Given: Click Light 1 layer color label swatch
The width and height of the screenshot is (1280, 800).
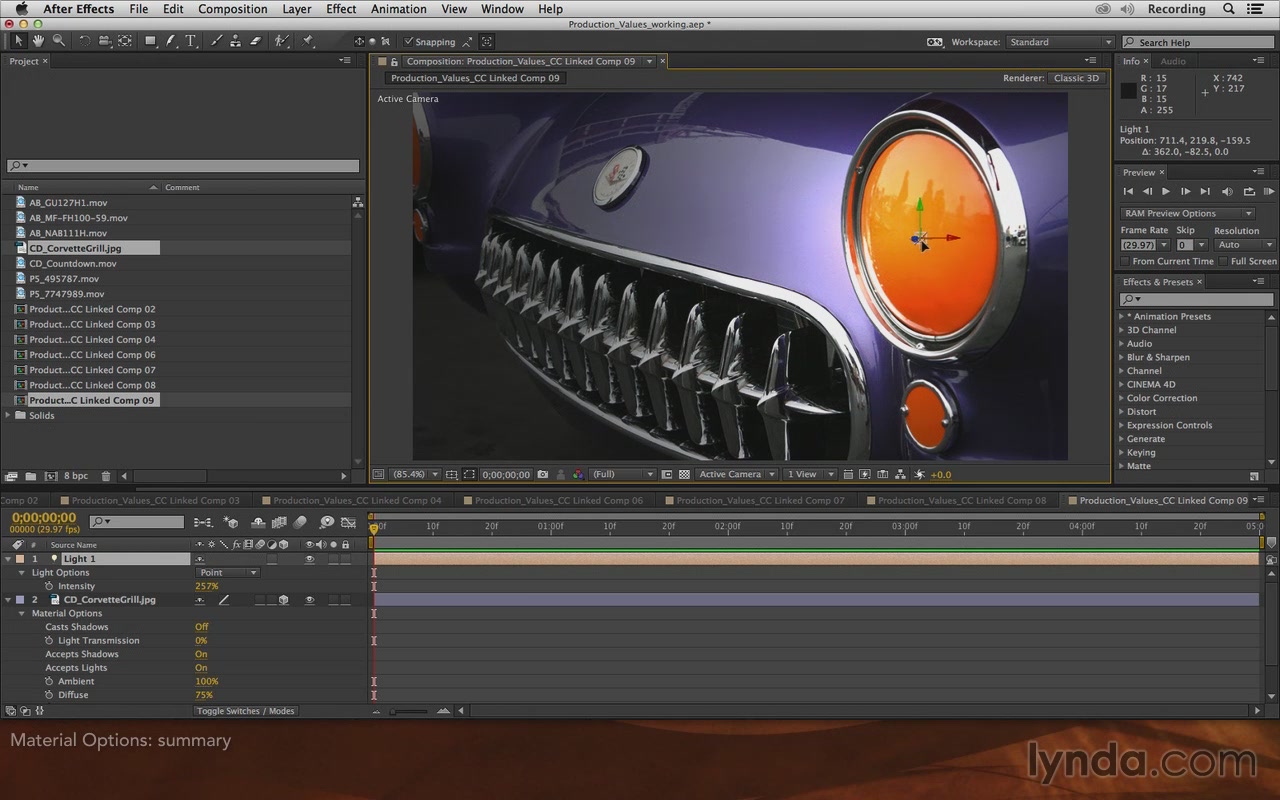Looking at the screenshot, I should point(20,559).
